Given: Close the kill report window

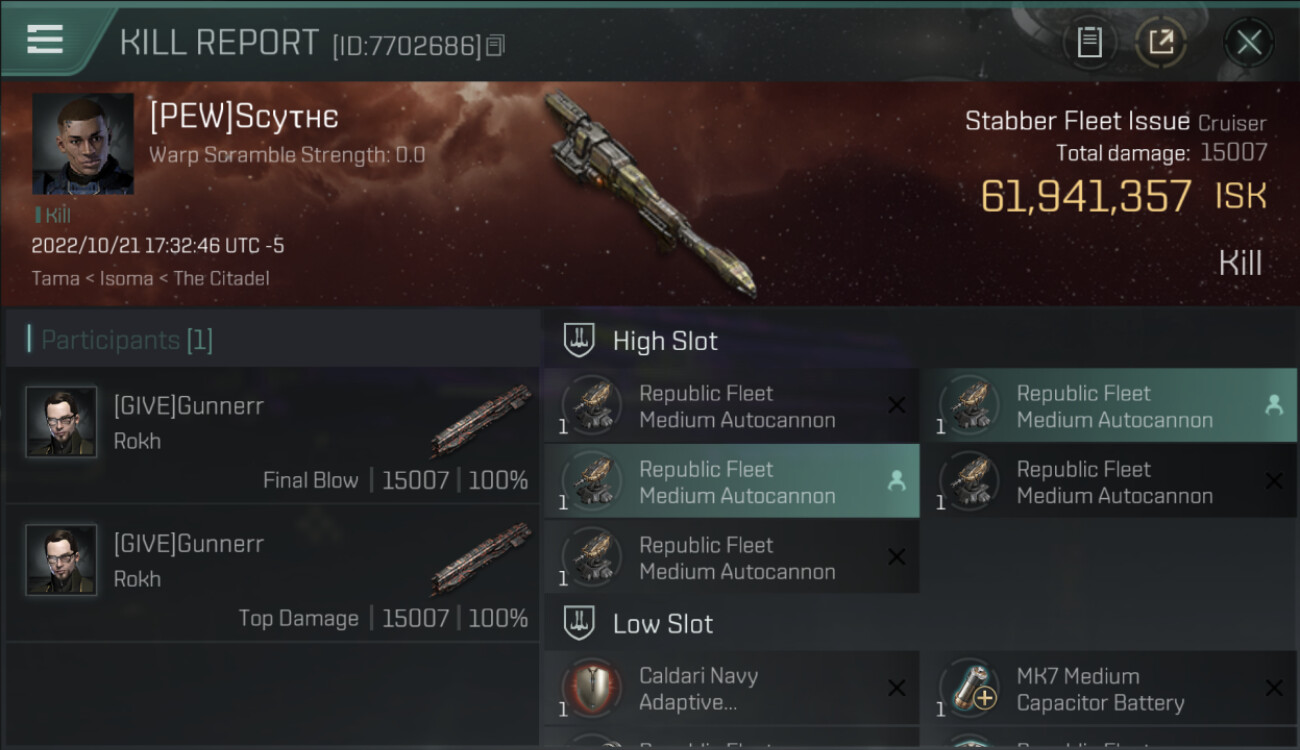Looking at the screenshot, I should click(1249, 43).
